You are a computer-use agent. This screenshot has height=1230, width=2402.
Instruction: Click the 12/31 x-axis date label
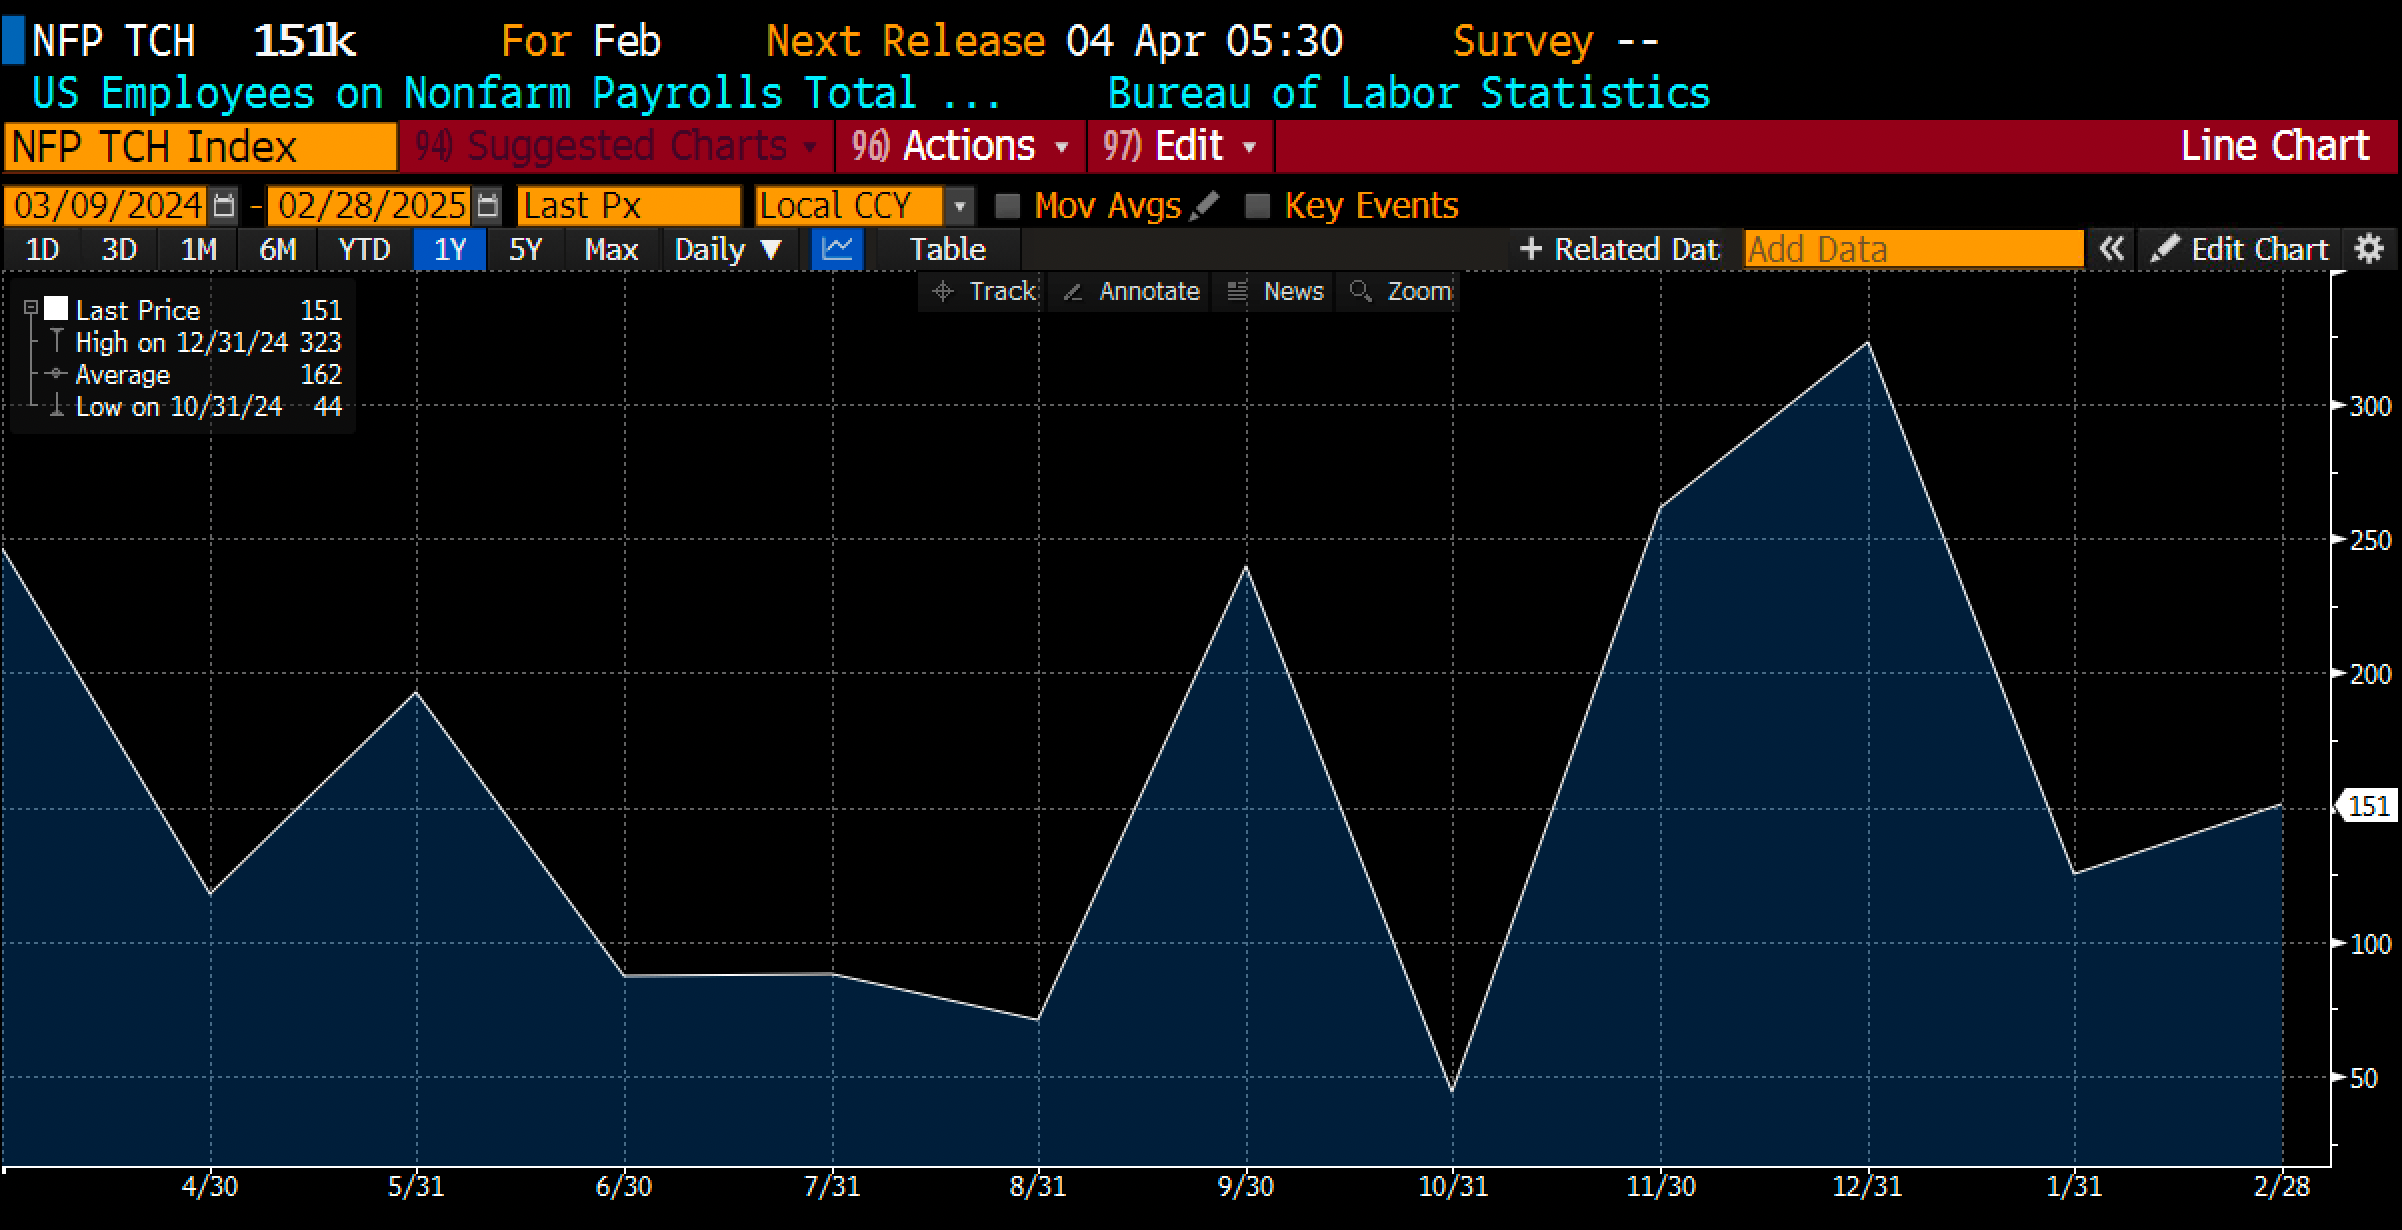[x=1867, y=1186]
